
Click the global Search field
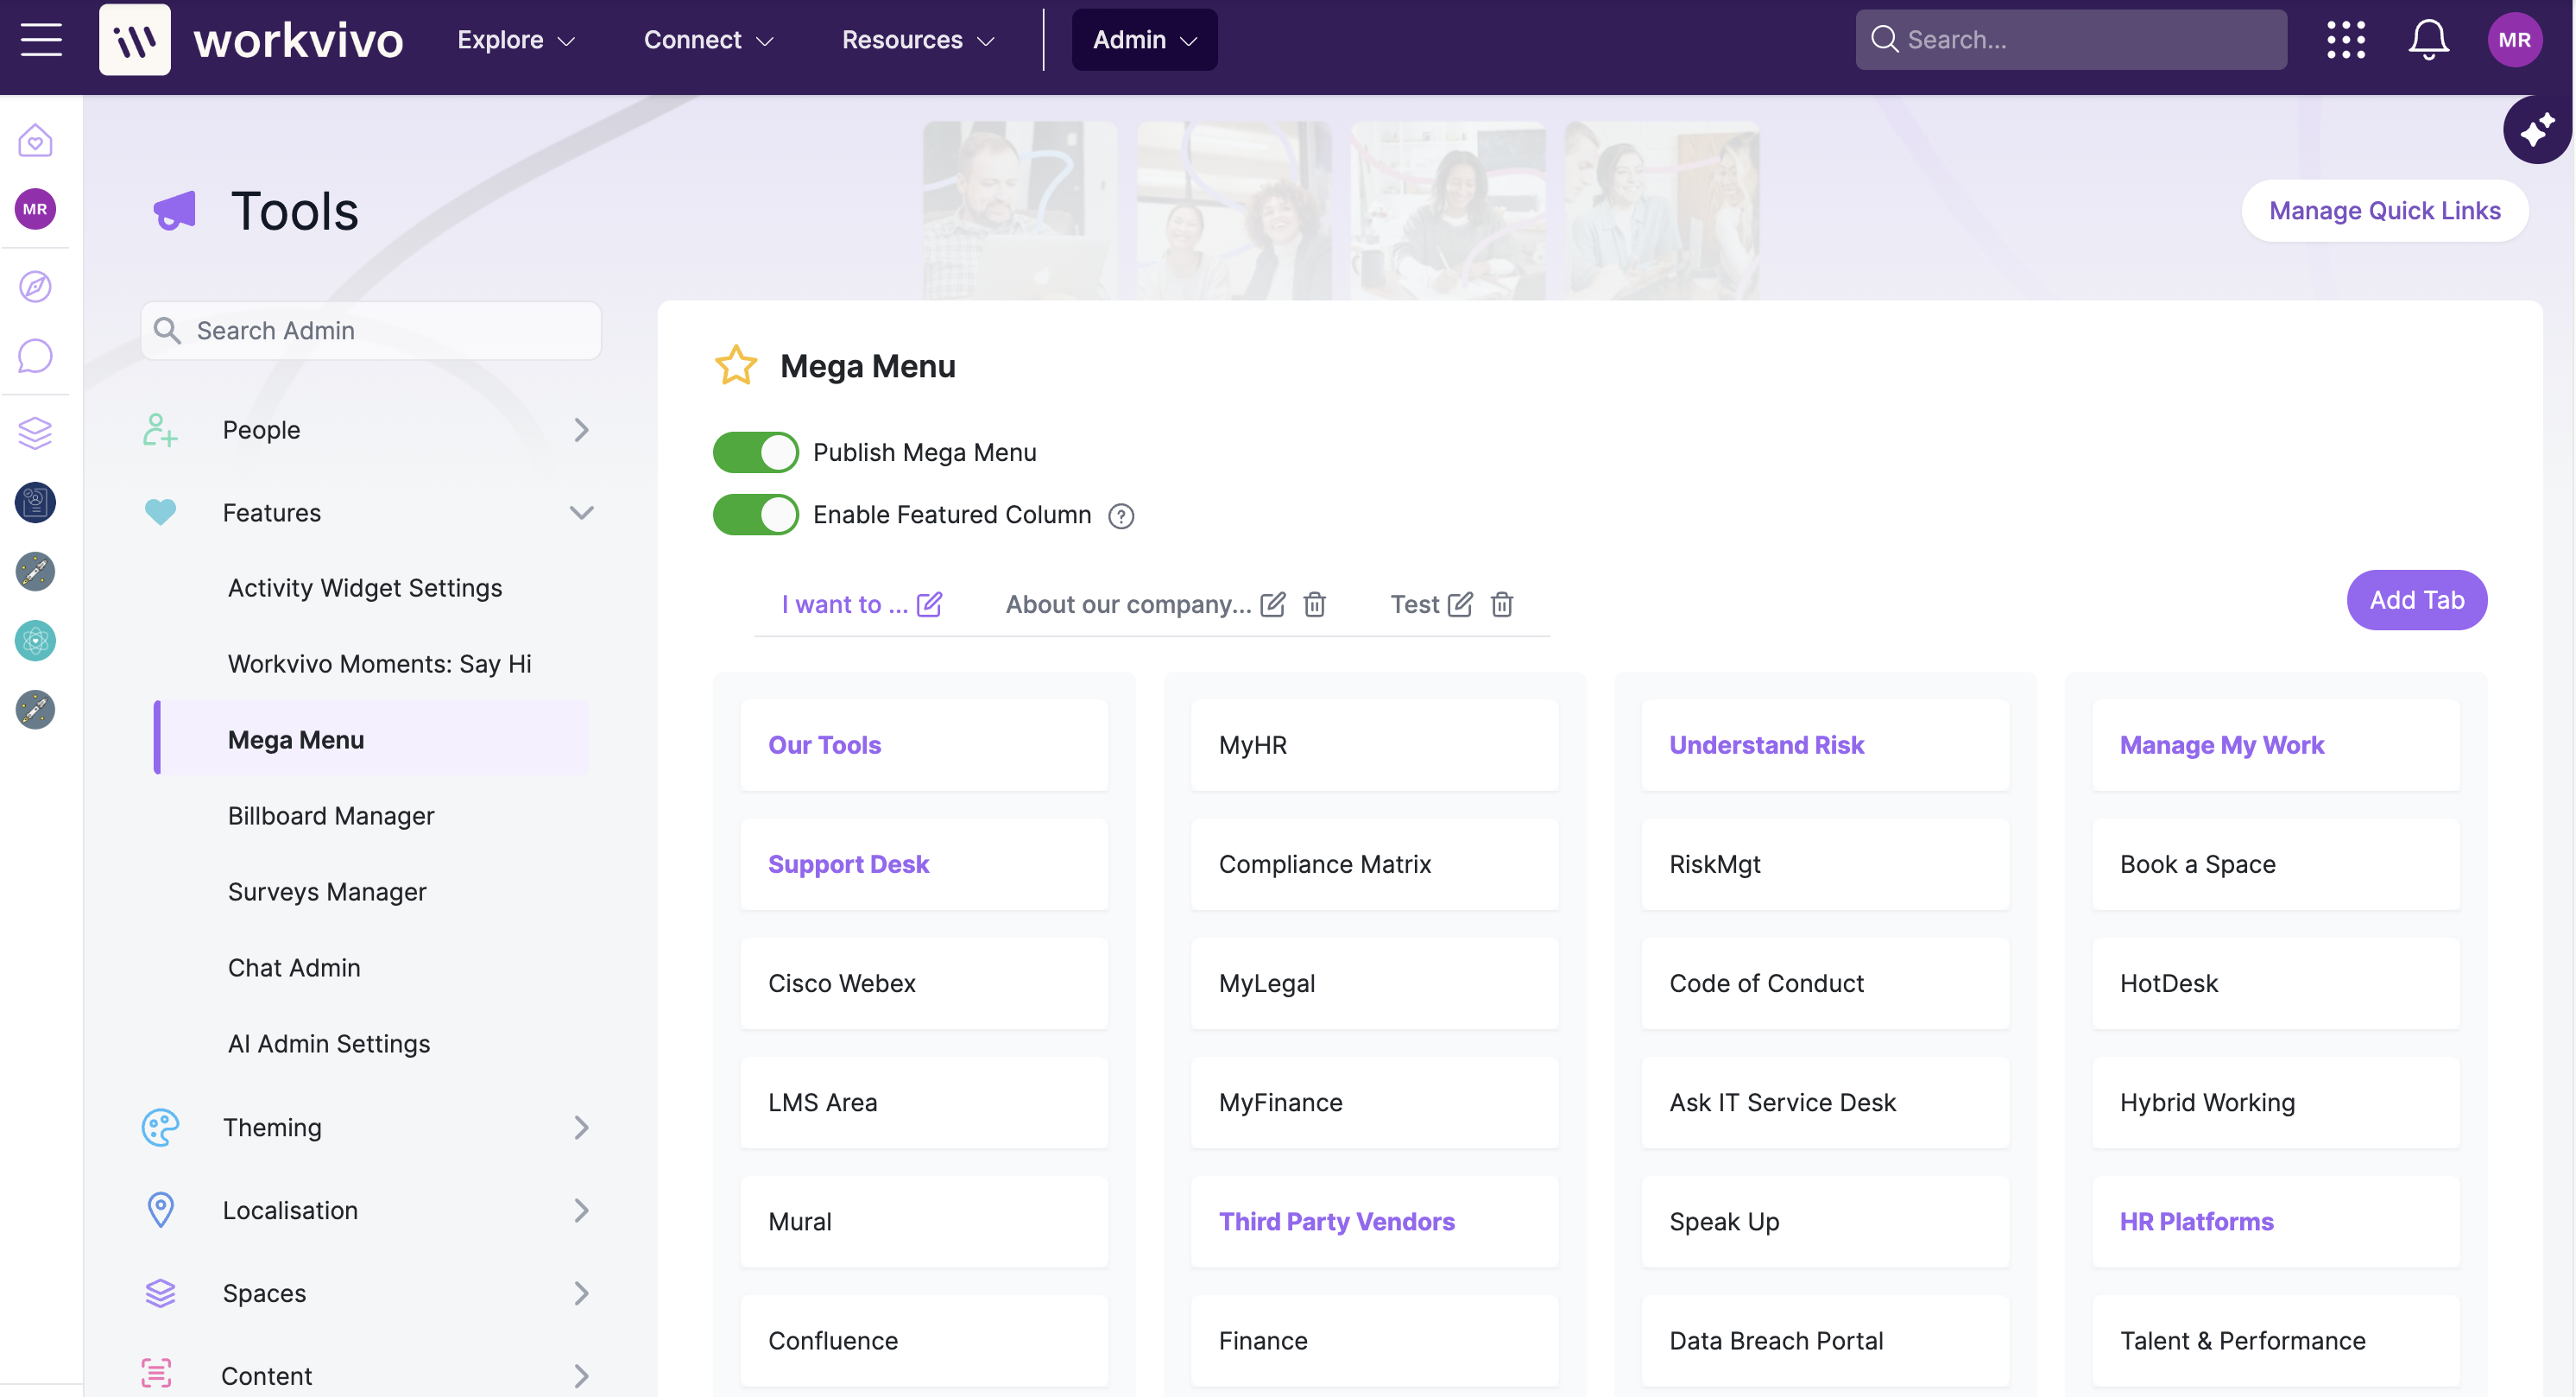[x=2070, y=40]
